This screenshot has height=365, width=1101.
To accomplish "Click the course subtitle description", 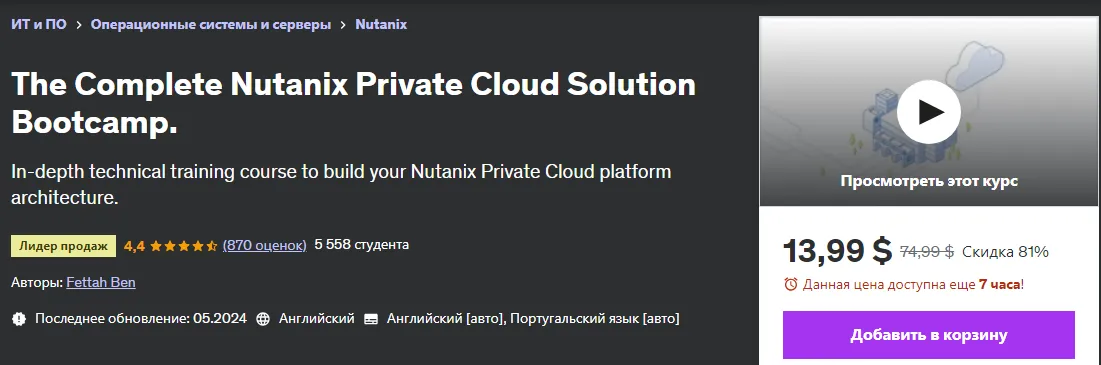I will [341, 185].
